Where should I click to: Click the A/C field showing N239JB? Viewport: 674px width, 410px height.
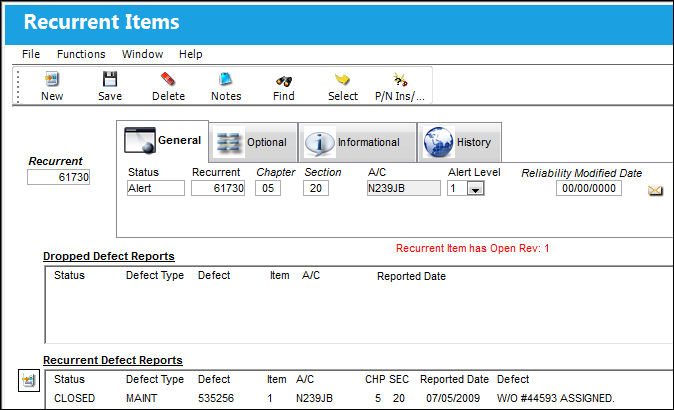pyautogui.click(x=404, y=188)
